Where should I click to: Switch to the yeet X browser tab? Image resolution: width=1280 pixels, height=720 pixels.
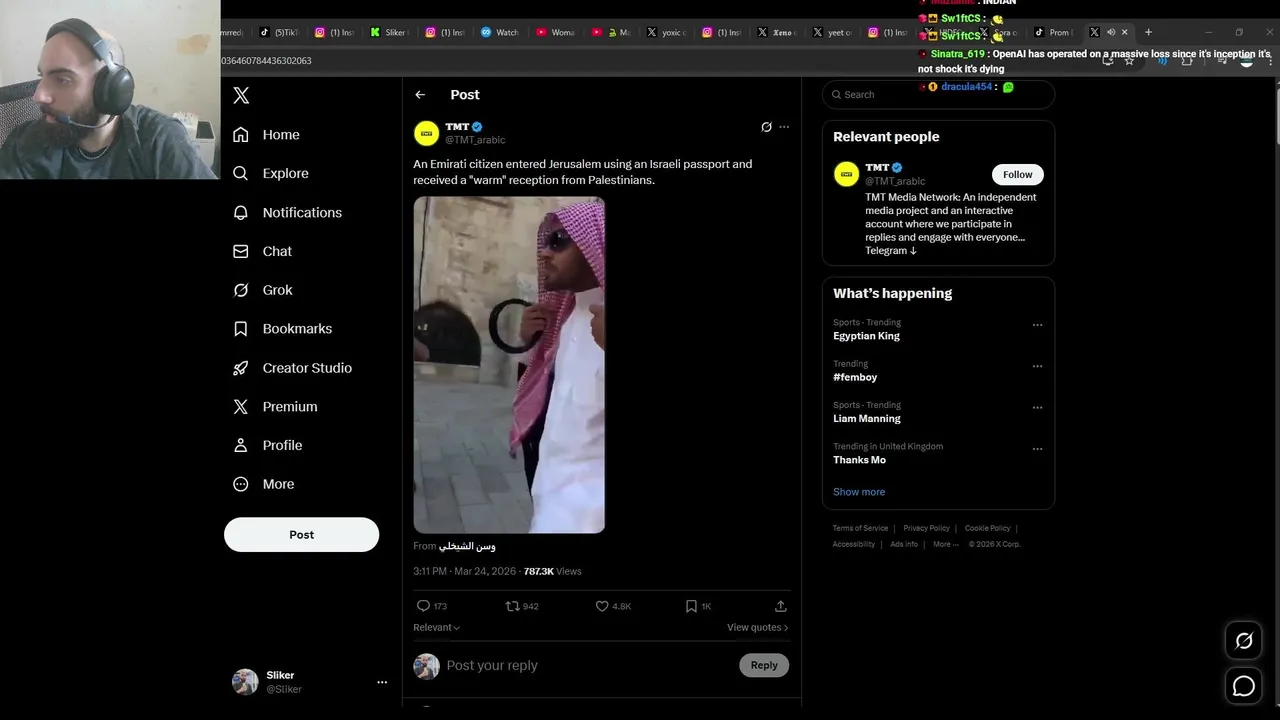point(832,32)
